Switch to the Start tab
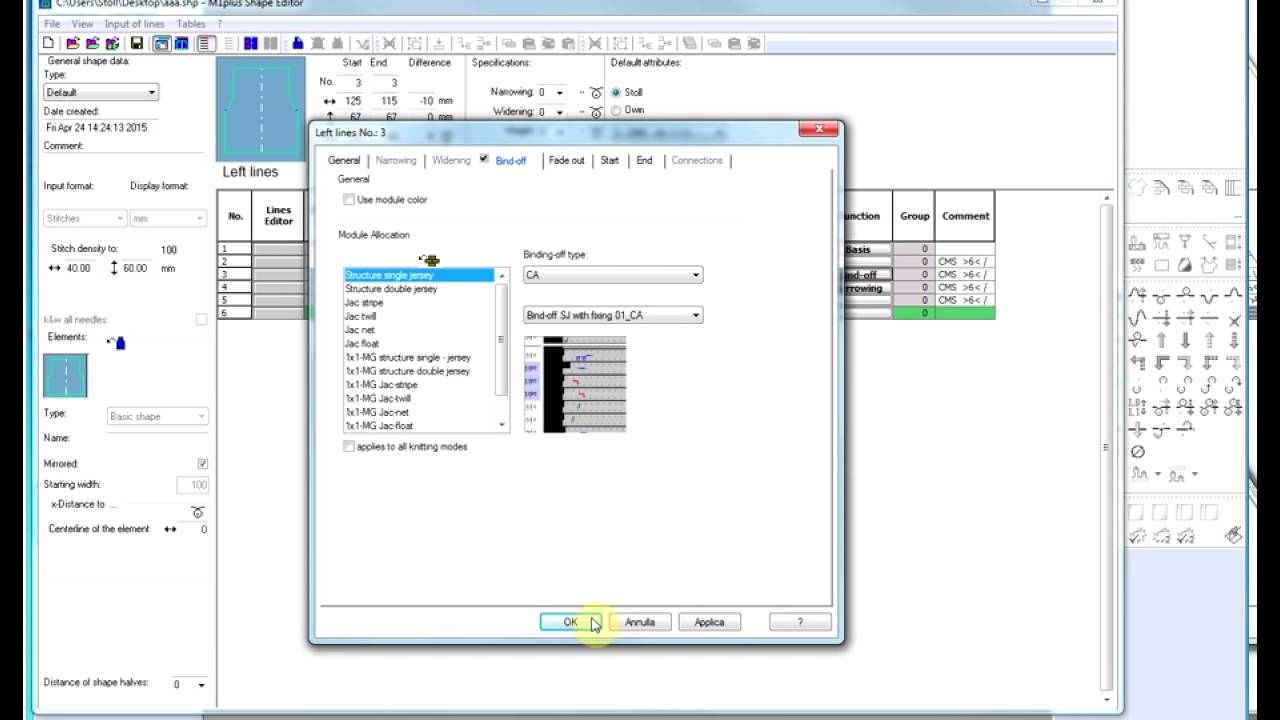The width and height of the screenshot is (1280, 720). tap(609, 160)
